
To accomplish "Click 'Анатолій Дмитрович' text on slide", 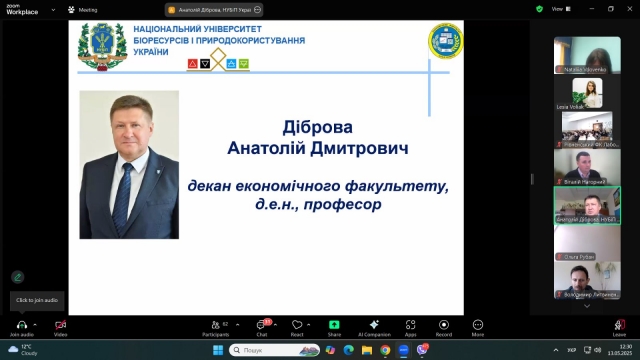I will 318,148.
